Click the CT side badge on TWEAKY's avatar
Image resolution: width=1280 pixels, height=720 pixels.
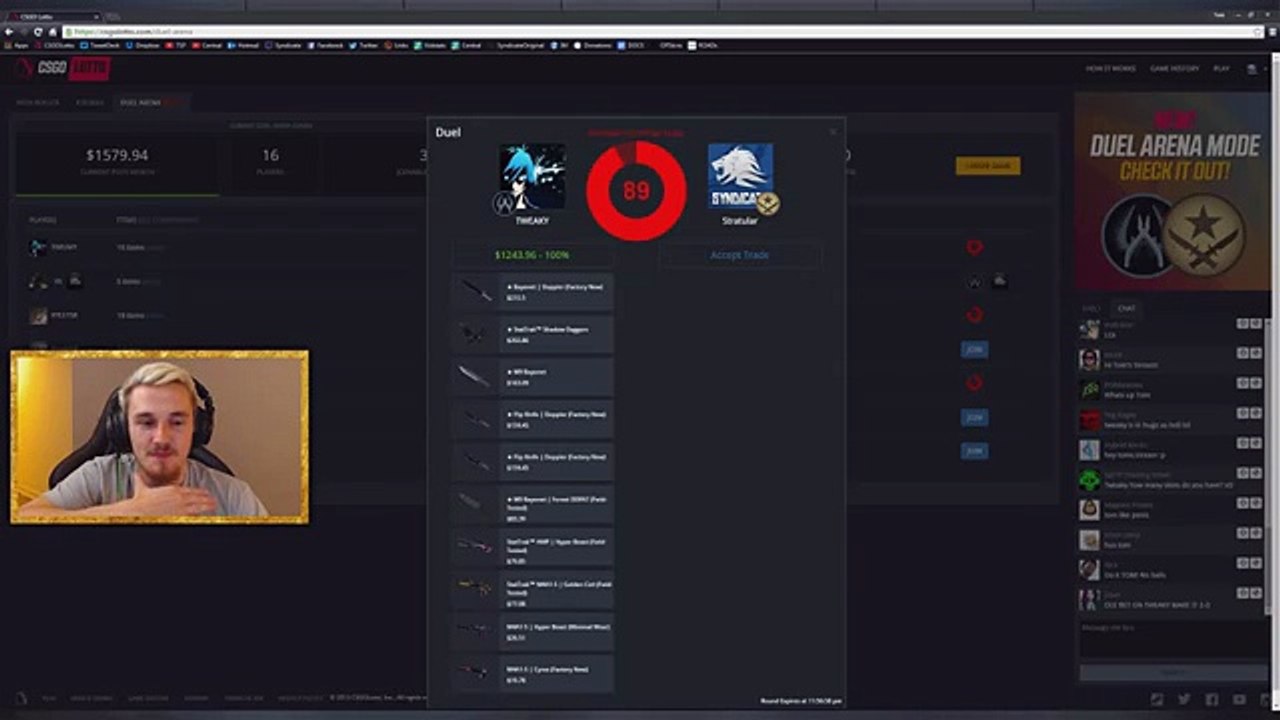[503, 203]
